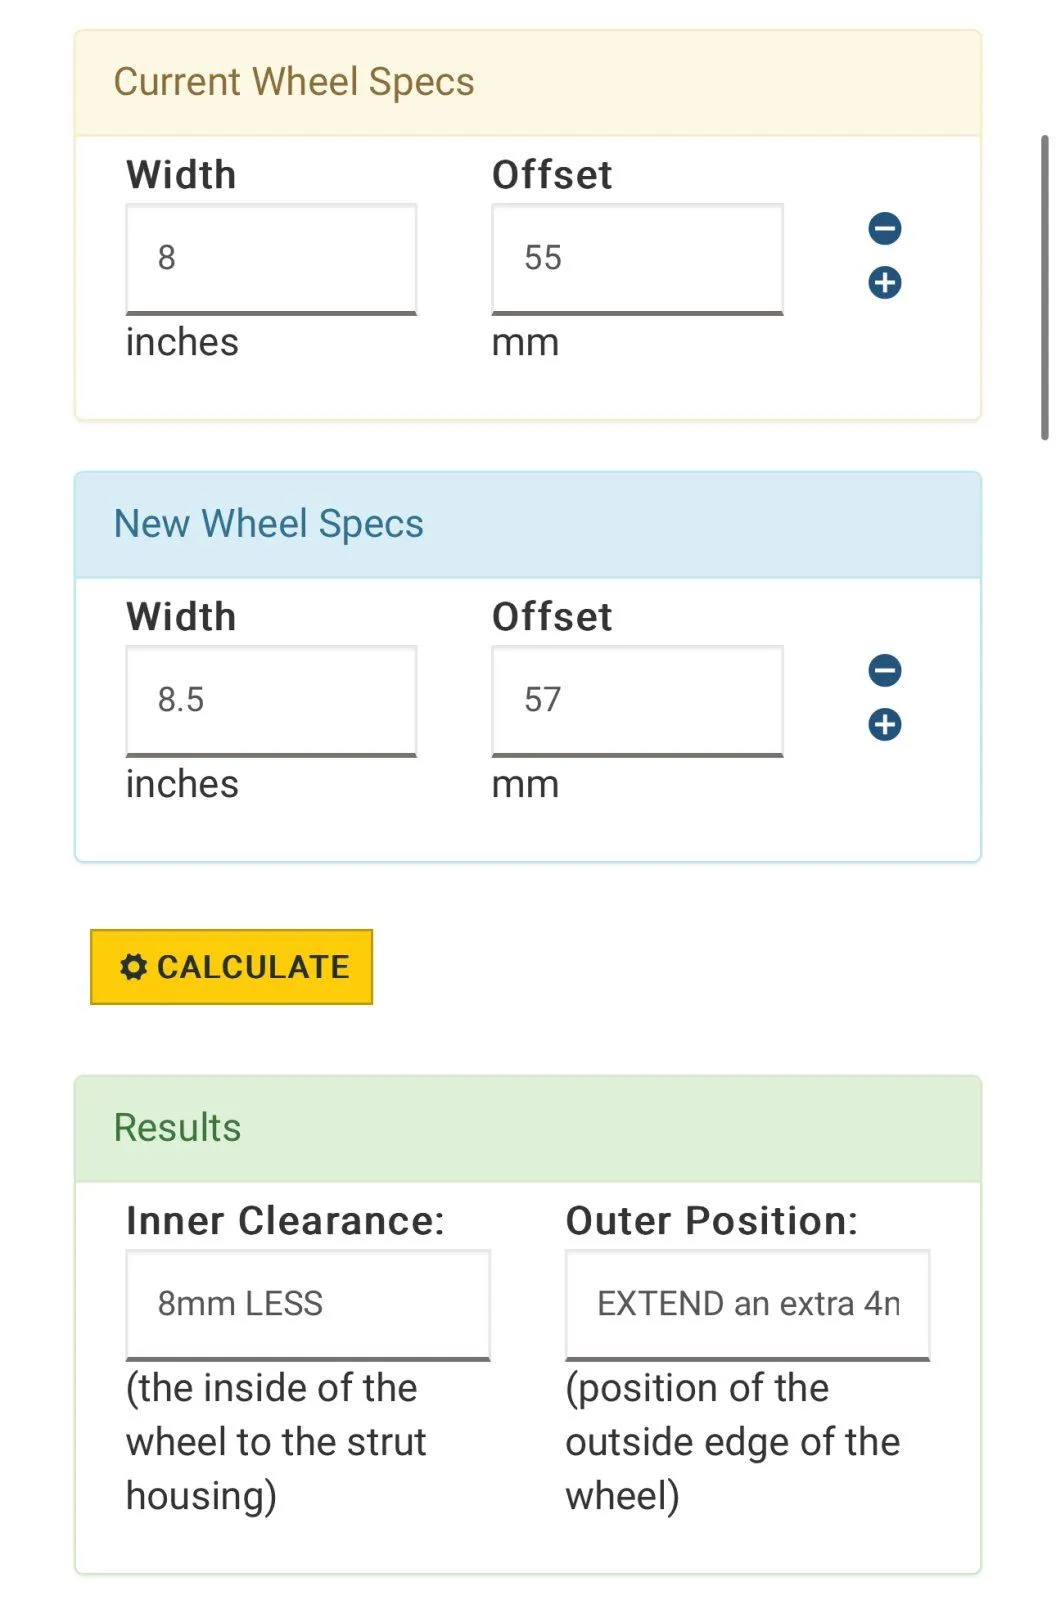Image resolution: width=1056 pixels, height=1600 pixels.
Task: Click the Width label under New Wheel Specs
Action: point(181,617)
